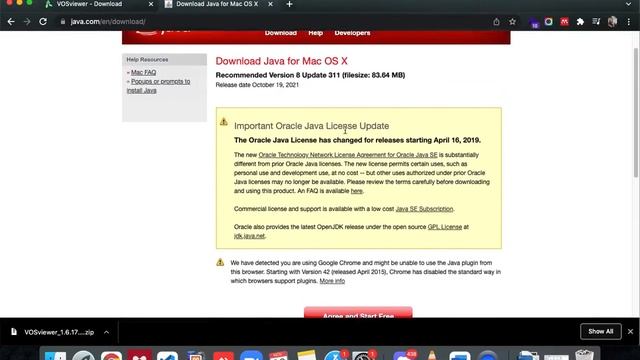Open the Extensions puzzle menu
The image size is (640, 360).
pyautogui.click(x=580, y=22)
